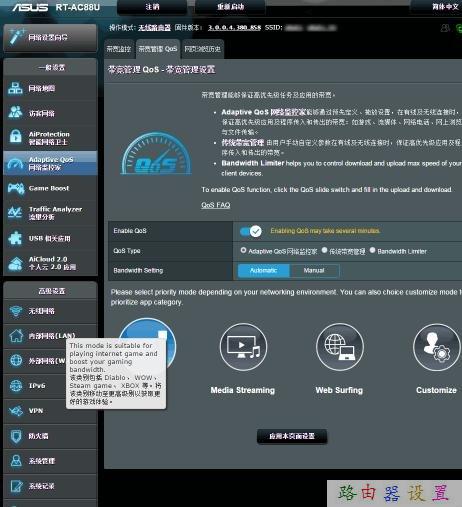Switch to the web history (网页浏览历史) tab

202,49
